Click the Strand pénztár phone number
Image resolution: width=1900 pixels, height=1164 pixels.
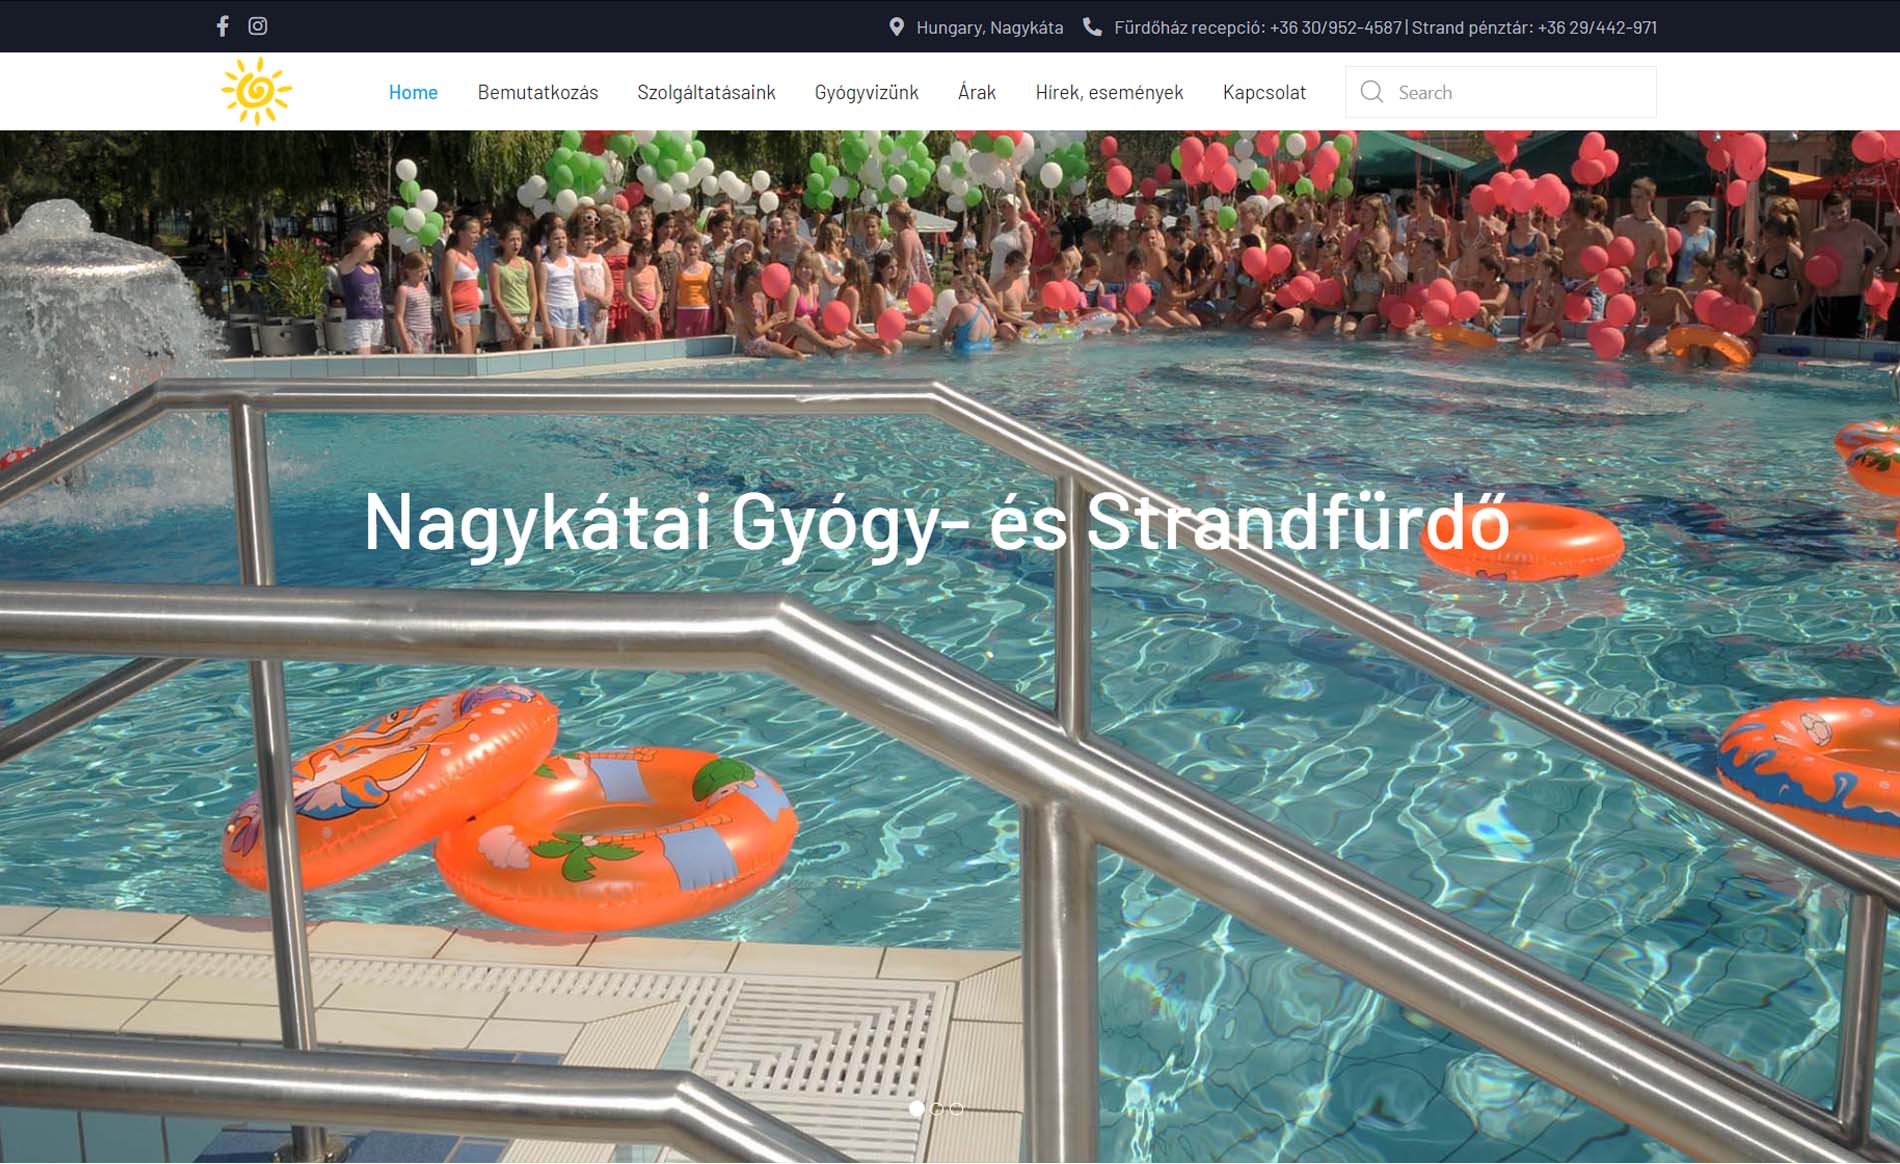click(1597, 27)
